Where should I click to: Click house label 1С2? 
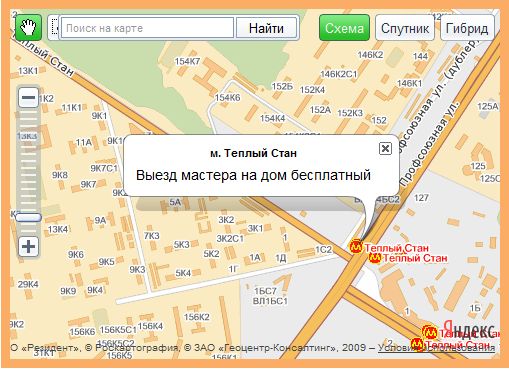(324, 250)
